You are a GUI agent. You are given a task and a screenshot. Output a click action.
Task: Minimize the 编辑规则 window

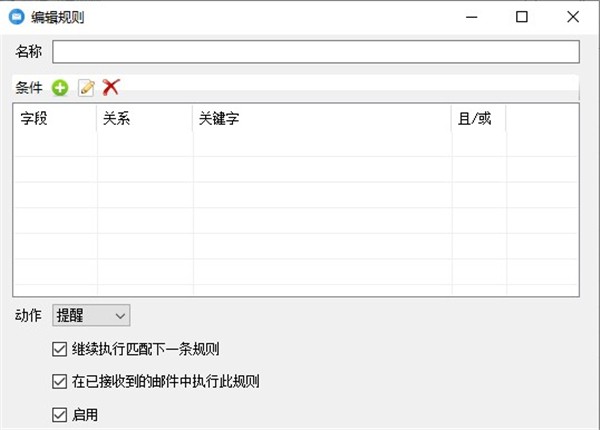point(471,17)
